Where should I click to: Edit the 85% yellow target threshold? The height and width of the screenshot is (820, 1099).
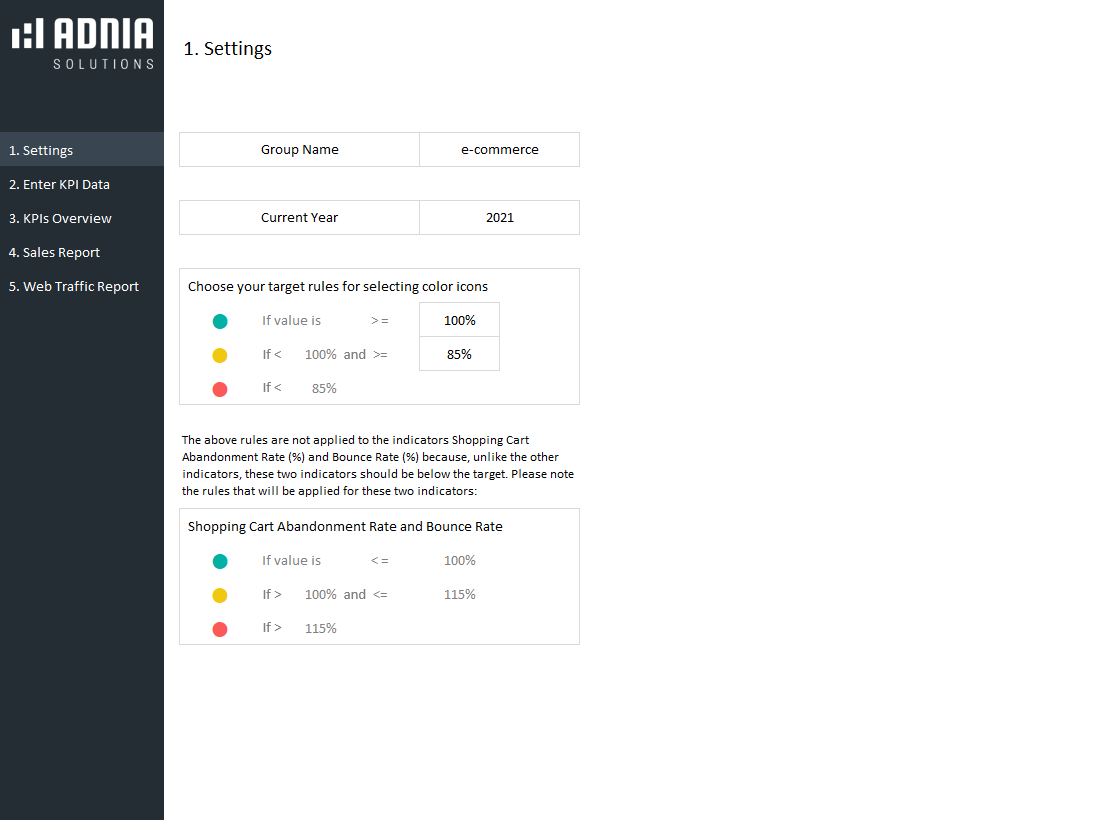pyautogui.click(x=459, y=354)
